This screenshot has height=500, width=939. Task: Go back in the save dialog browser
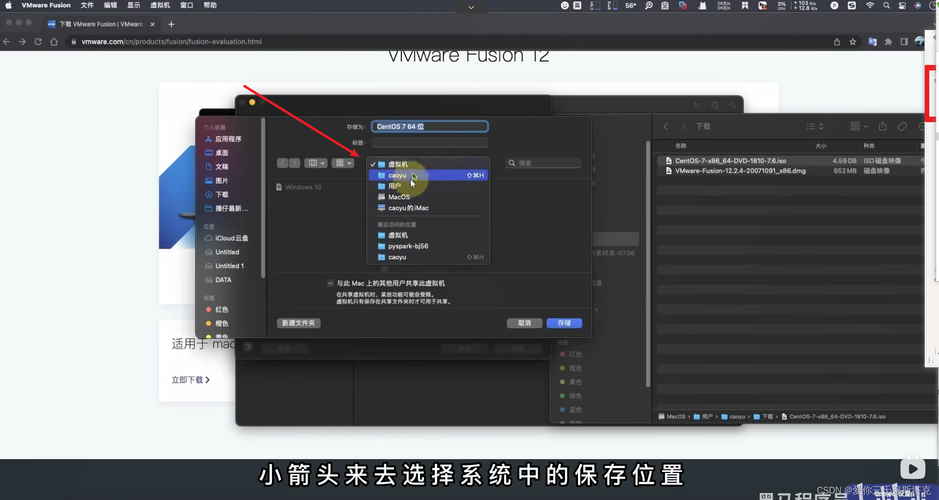283,163
